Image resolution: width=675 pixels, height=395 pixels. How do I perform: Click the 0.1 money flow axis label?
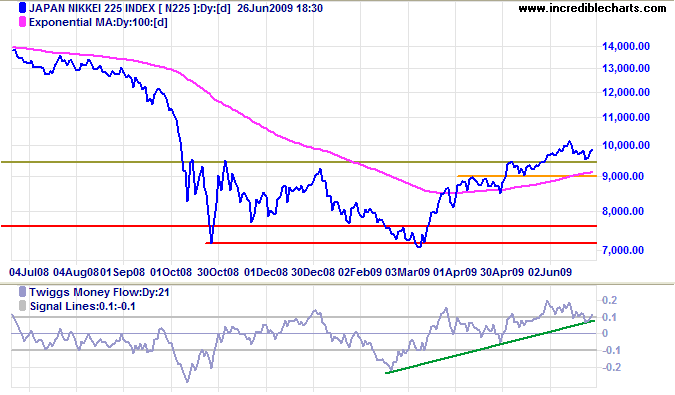(609, 318)
